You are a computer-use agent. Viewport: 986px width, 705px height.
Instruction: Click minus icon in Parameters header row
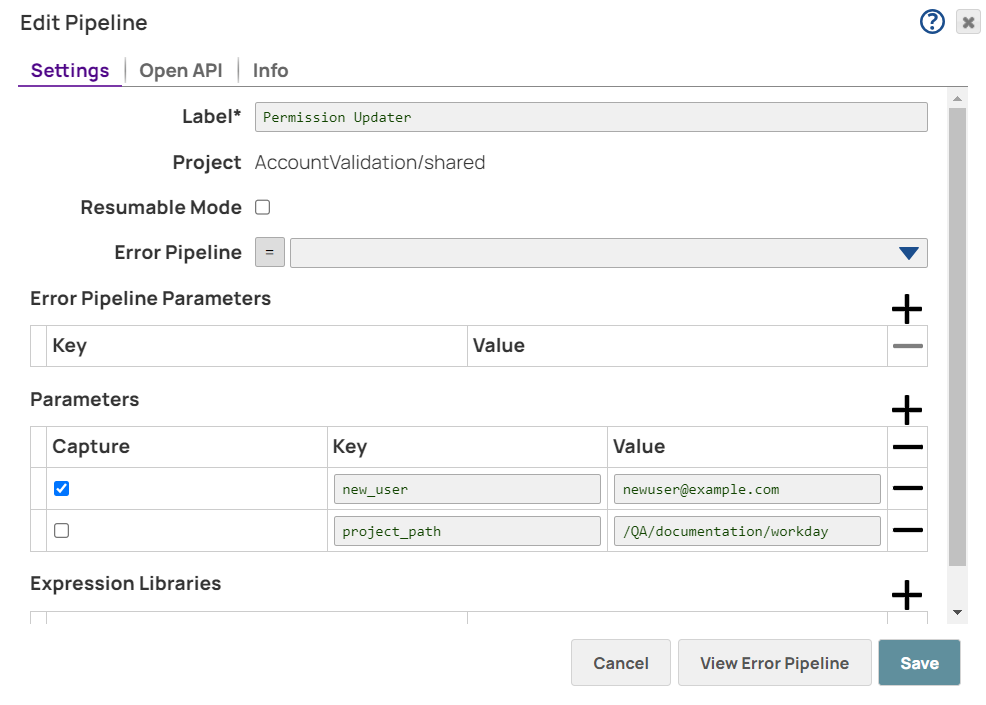click(x=907, y=447)
